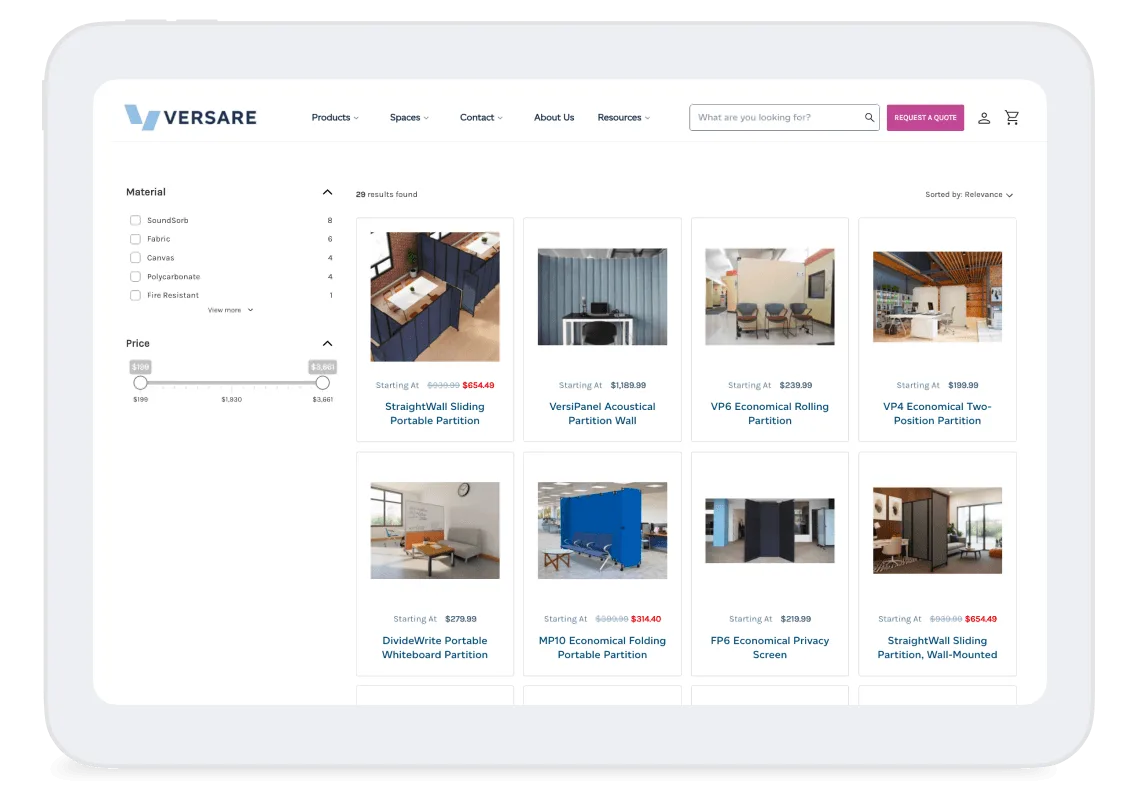
Task: Click StraightWall Sliding Portable Partition product image
Action: pyautogui.click(x=435, y=296)
